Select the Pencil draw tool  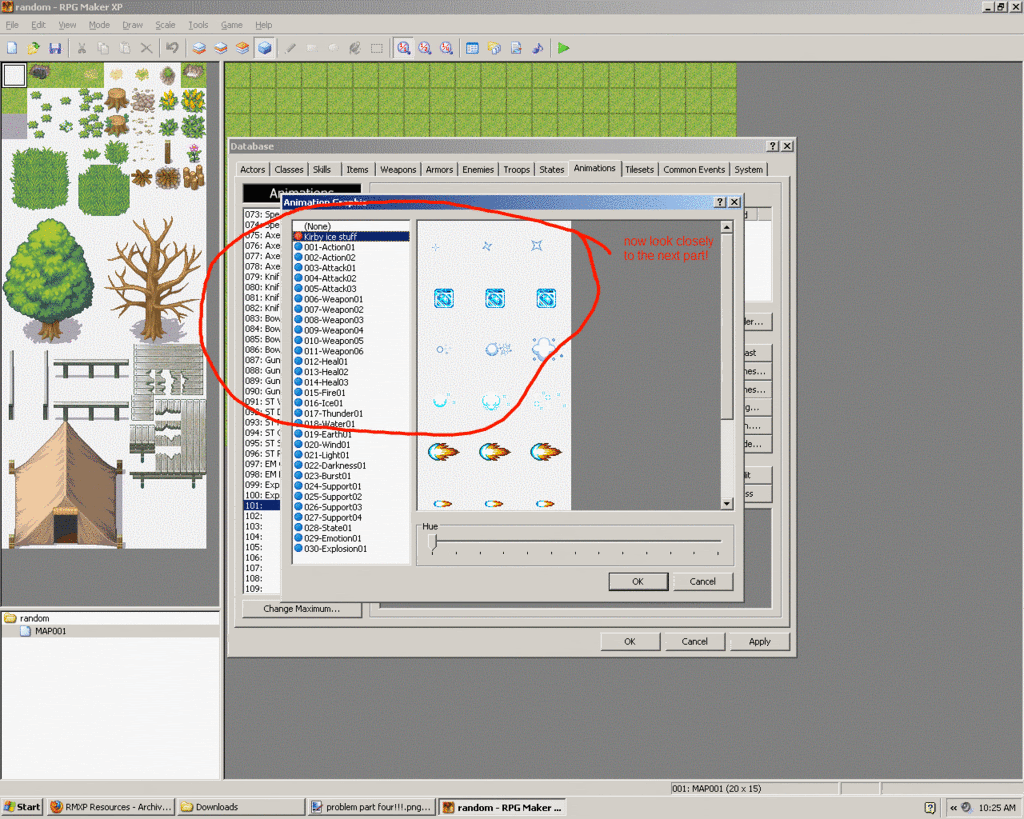291,48
